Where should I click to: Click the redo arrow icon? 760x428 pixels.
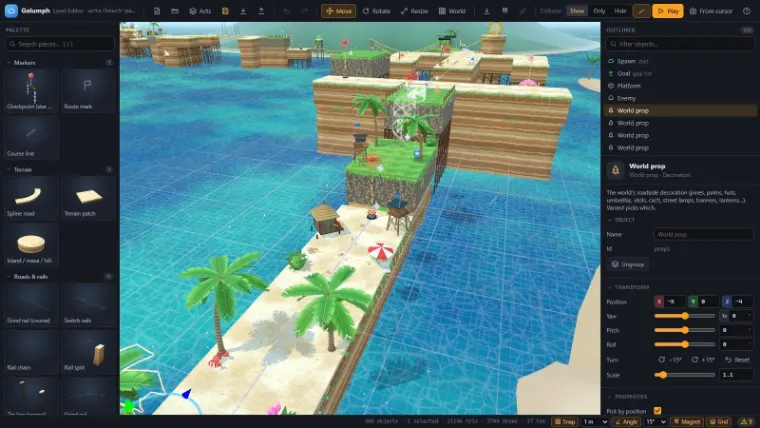pyautogui.click(x=304, y=11)
